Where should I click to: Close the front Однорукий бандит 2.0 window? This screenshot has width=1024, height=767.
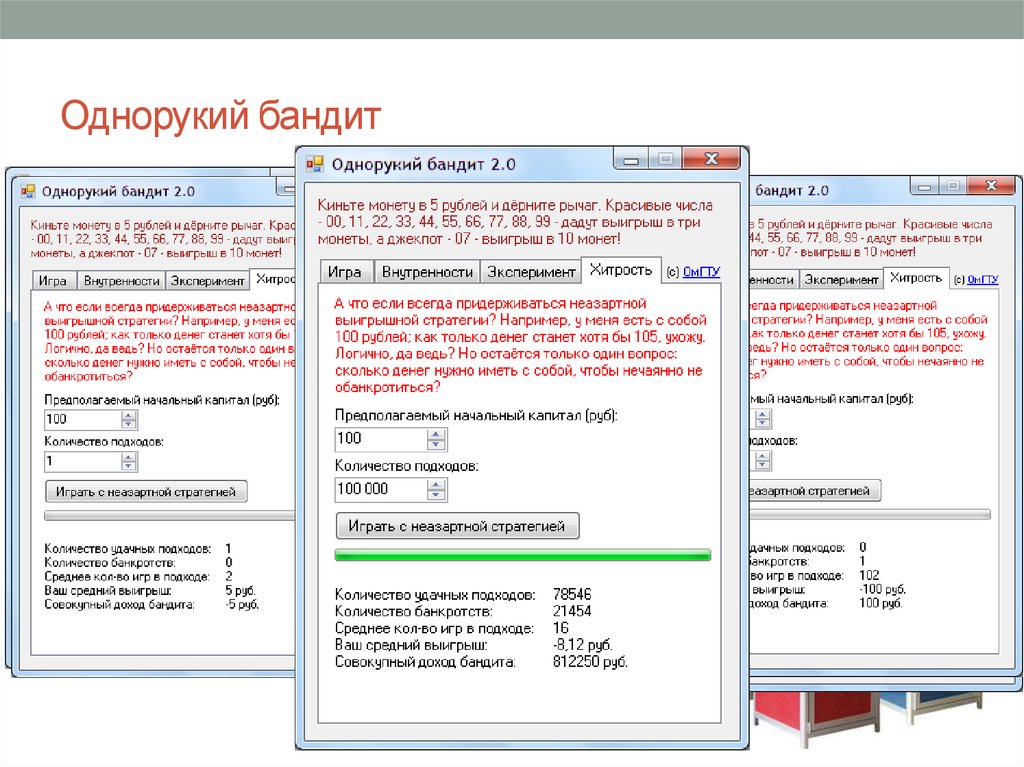(x=711, y=159)
